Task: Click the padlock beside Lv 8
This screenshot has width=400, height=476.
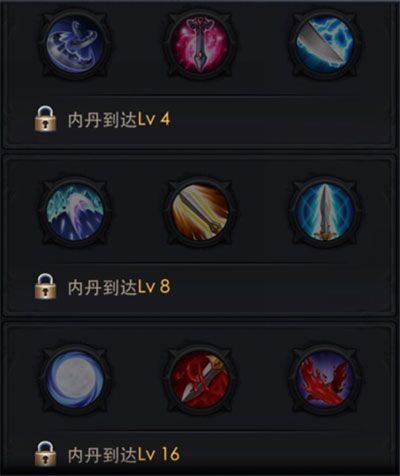Action: (46, 286)
